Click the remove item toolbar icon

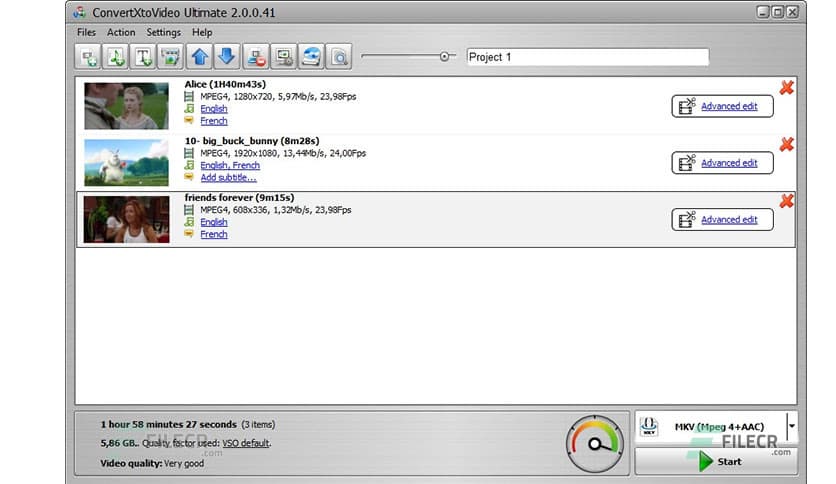(x=256, y=57)
